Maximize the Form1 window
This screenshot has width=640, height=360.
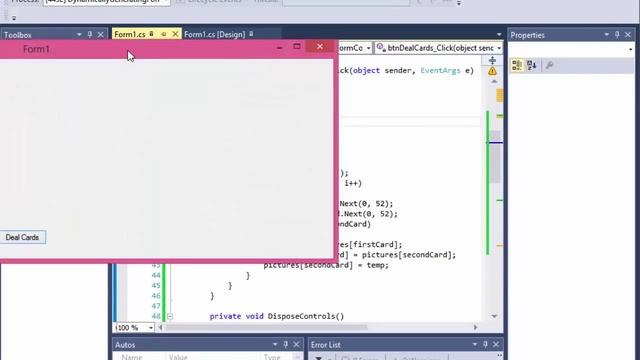point(297,47)
